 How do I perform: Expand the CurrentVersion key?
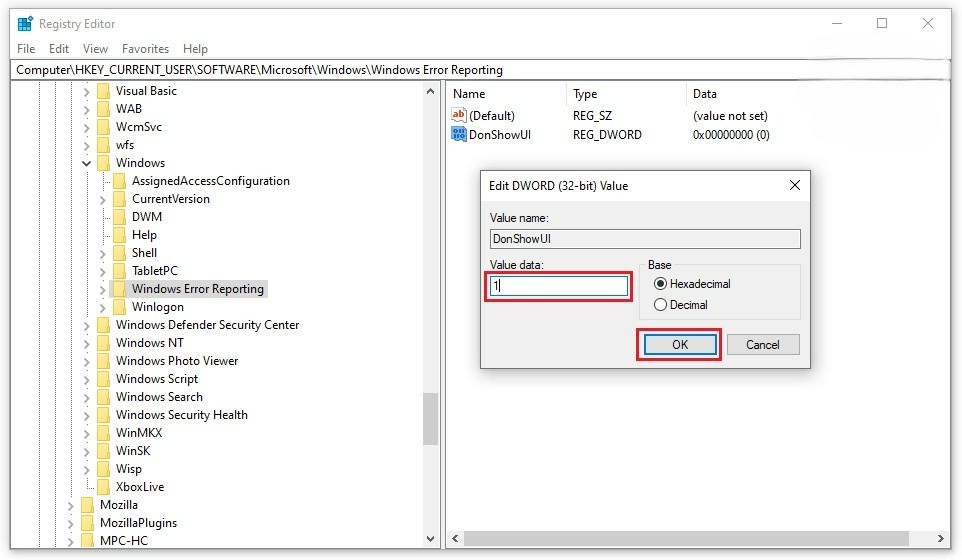[103, 199]
